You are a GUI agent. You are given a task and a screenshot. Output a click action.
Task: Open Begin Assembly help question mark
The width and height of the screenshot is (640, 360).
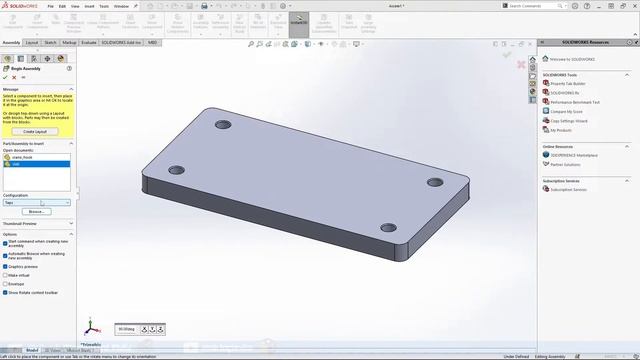(69, 68)
